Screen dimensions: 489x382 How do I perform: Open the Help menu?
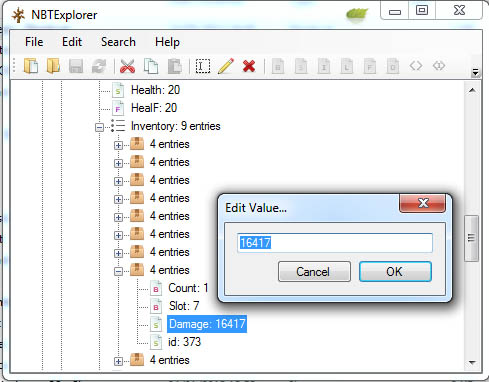[167, 42]
